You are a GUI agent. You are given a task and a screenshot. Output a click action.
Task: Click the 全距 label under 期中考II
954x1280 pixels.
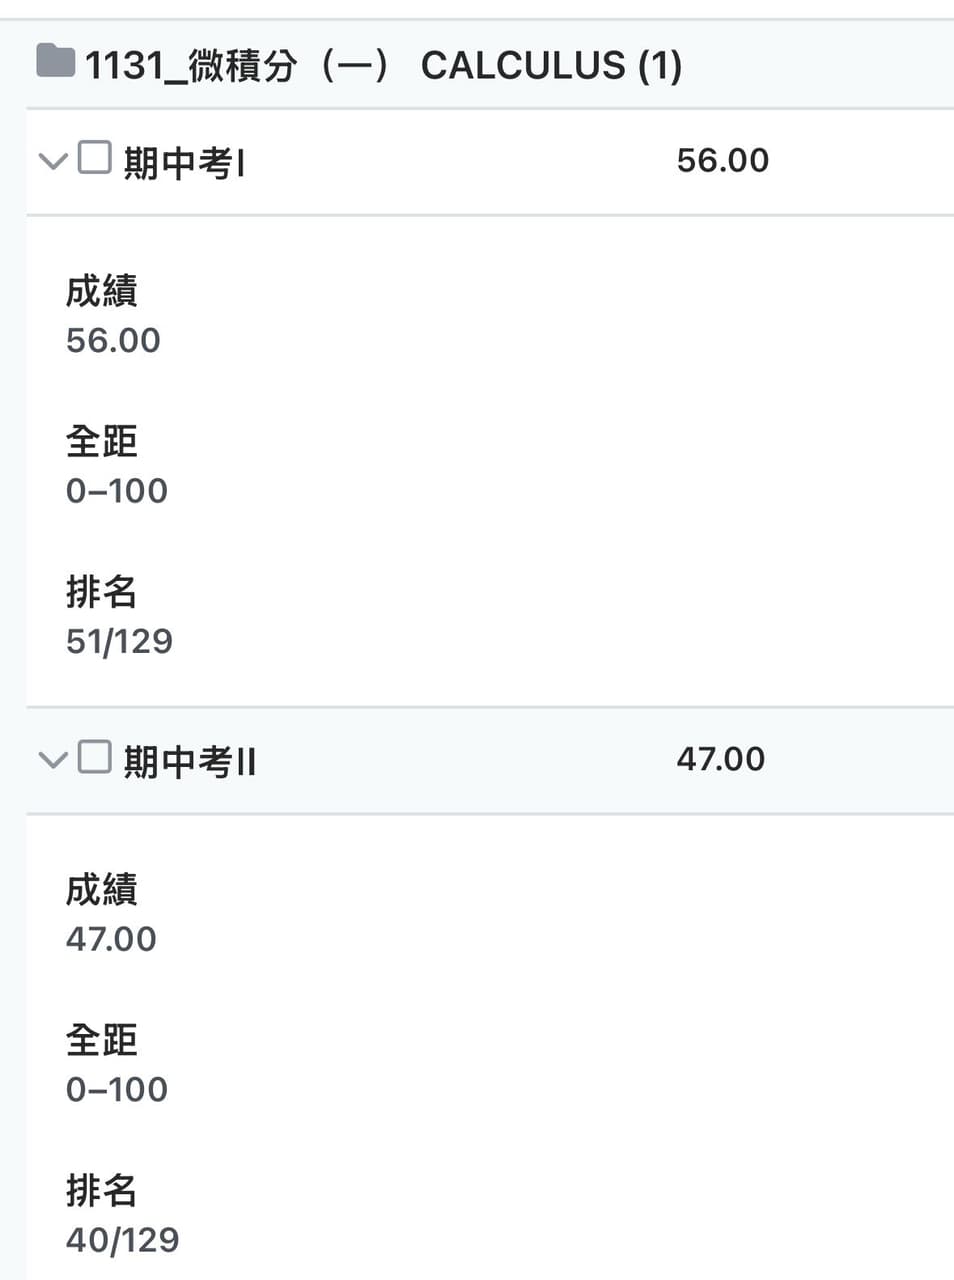(101, 1040)
